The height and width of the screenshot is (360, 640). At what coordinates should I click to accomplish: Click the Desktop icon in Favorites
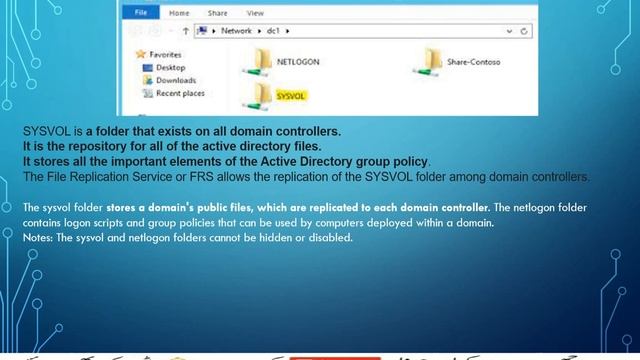147,68
